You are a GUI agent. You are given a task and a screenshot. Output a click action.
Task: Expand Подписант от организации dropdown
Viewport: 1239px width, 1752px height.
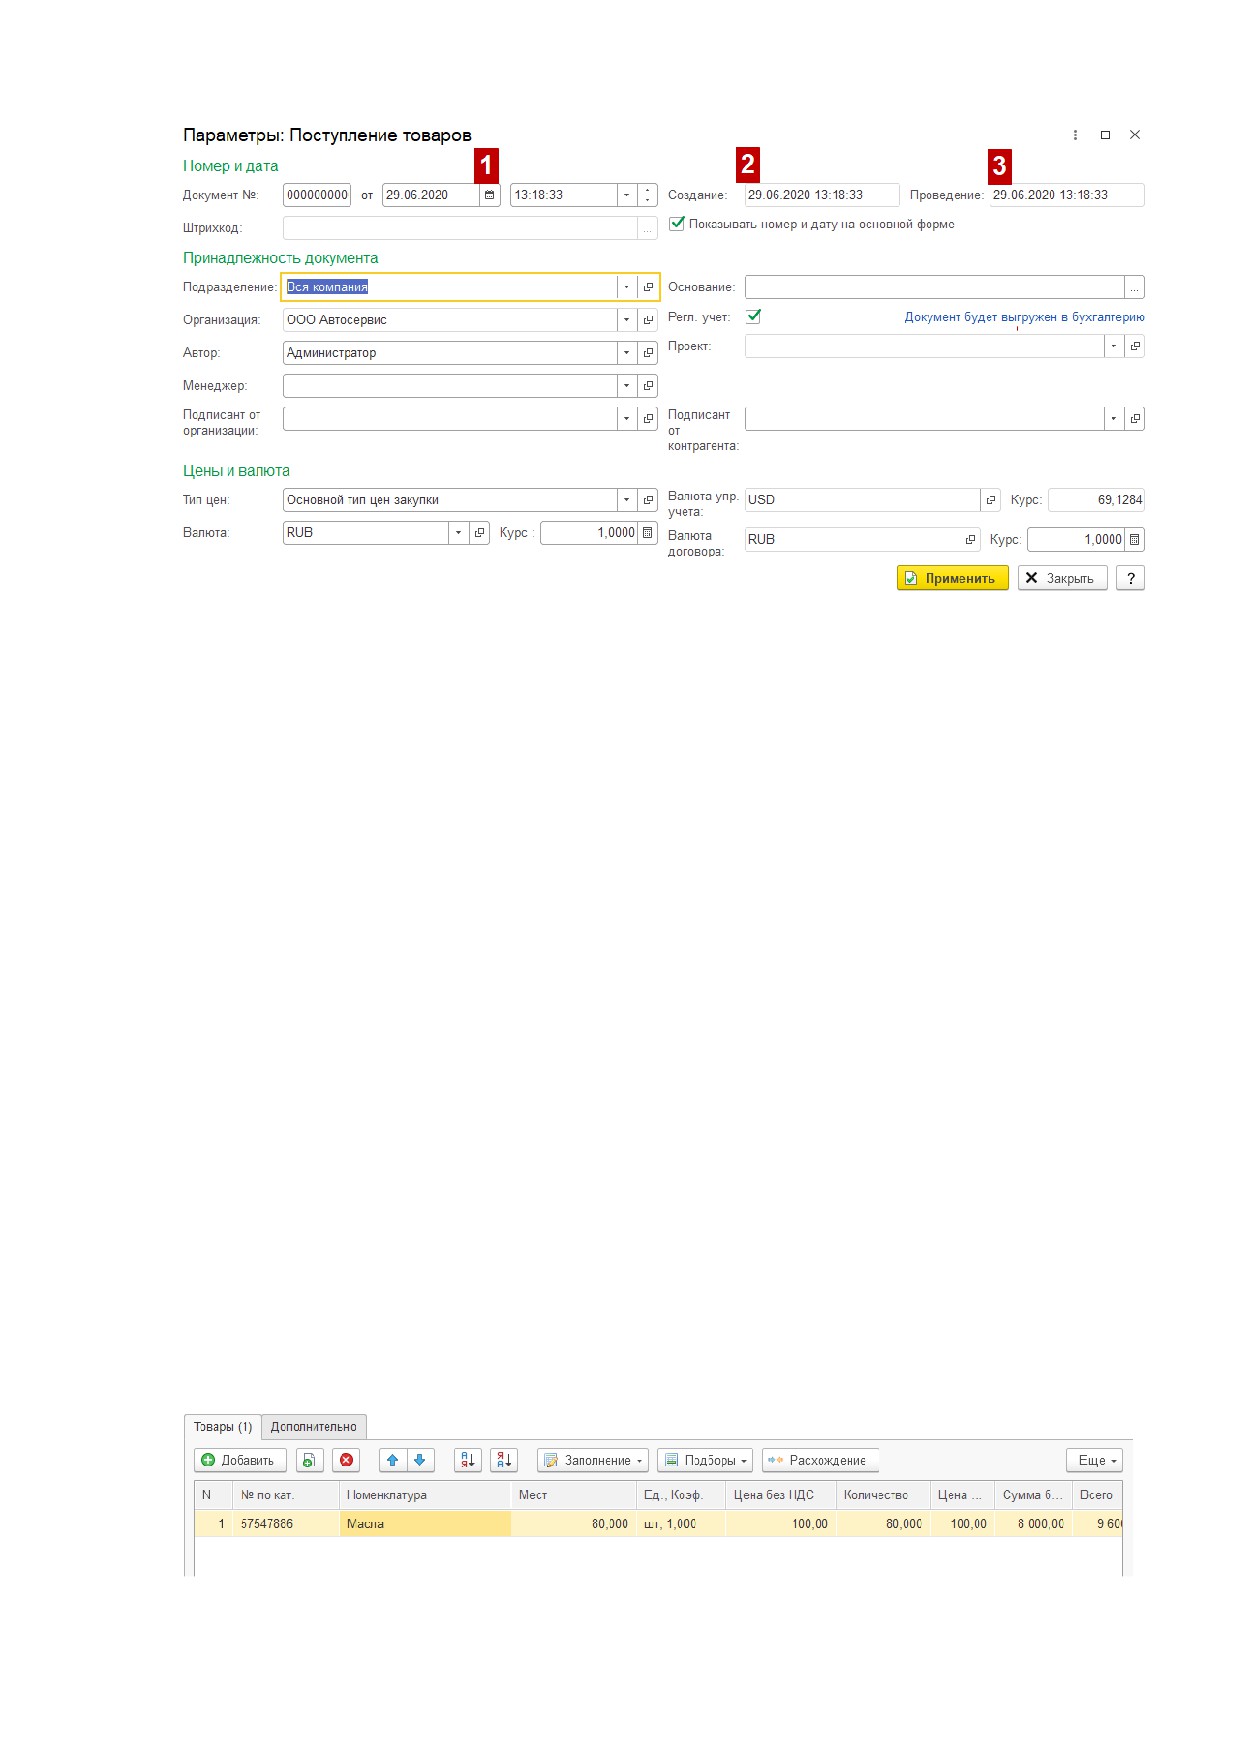(627, 419)
